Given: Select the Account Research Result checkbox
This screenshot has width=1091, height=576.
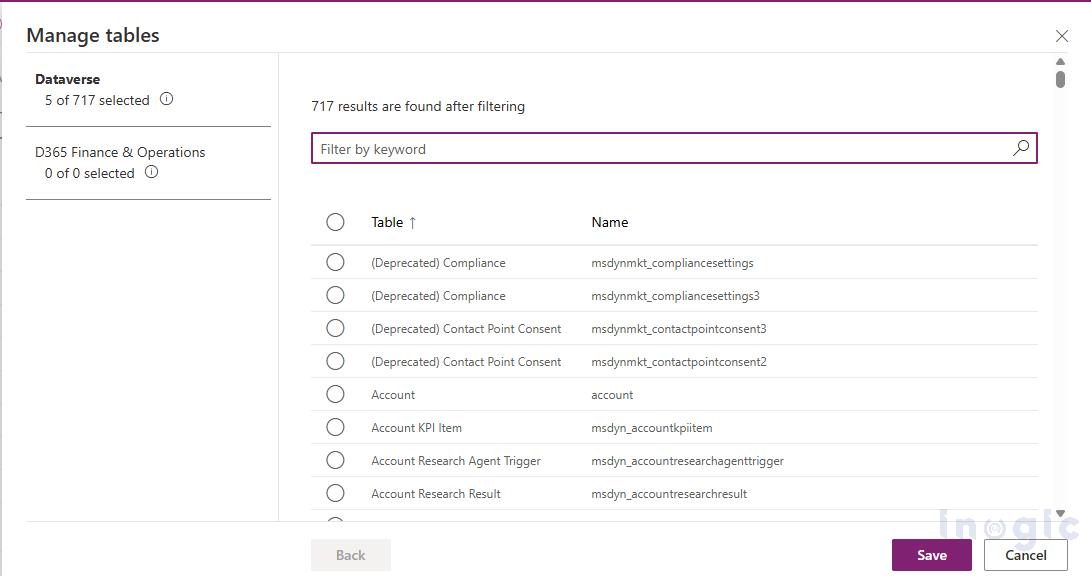Looking at the screenshot, I should pyautogui.click(x=335, y=493).
